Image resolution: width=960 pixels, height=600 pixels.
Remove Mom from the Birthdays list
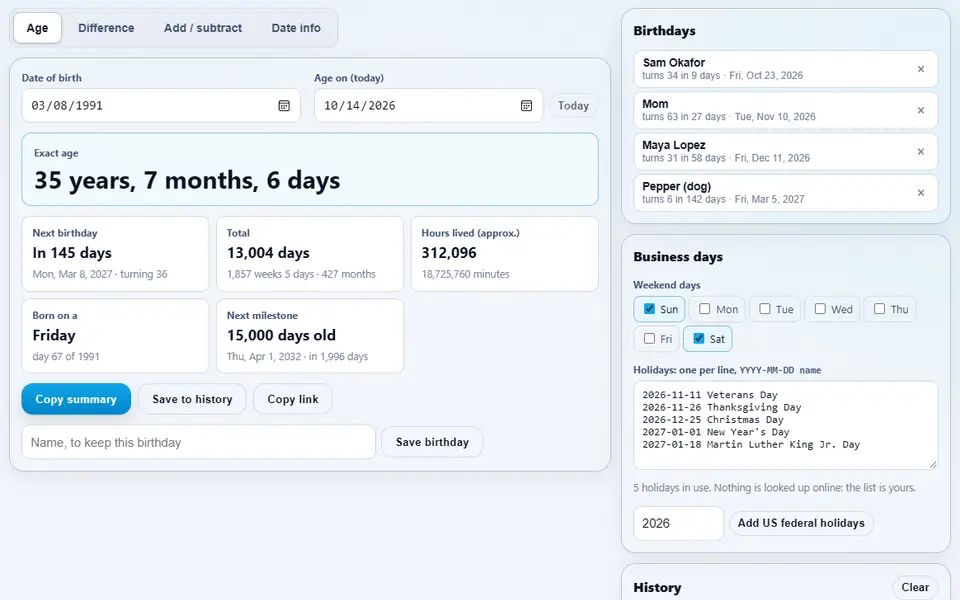(x=921, y=110)
